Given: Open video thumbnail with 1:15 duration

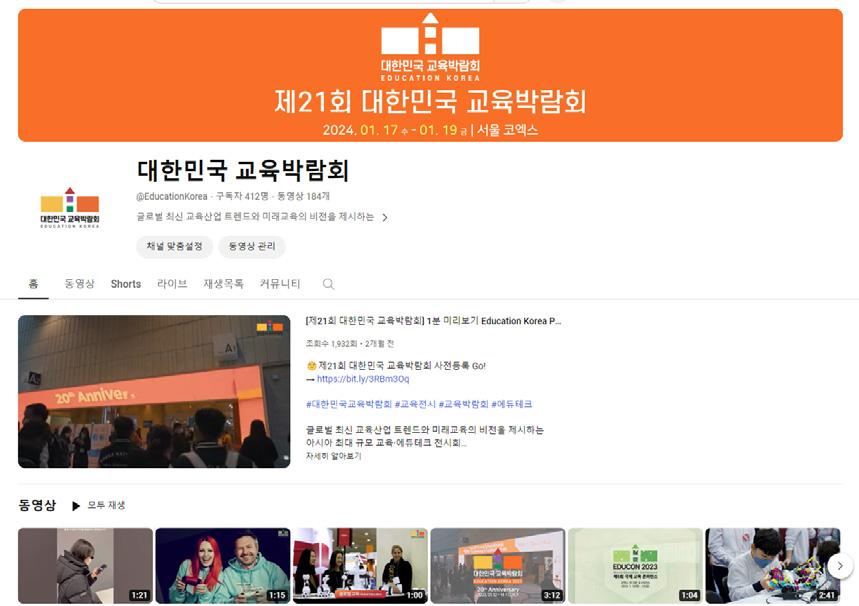Looking at the screenshot, I should (x=223, y=566).
